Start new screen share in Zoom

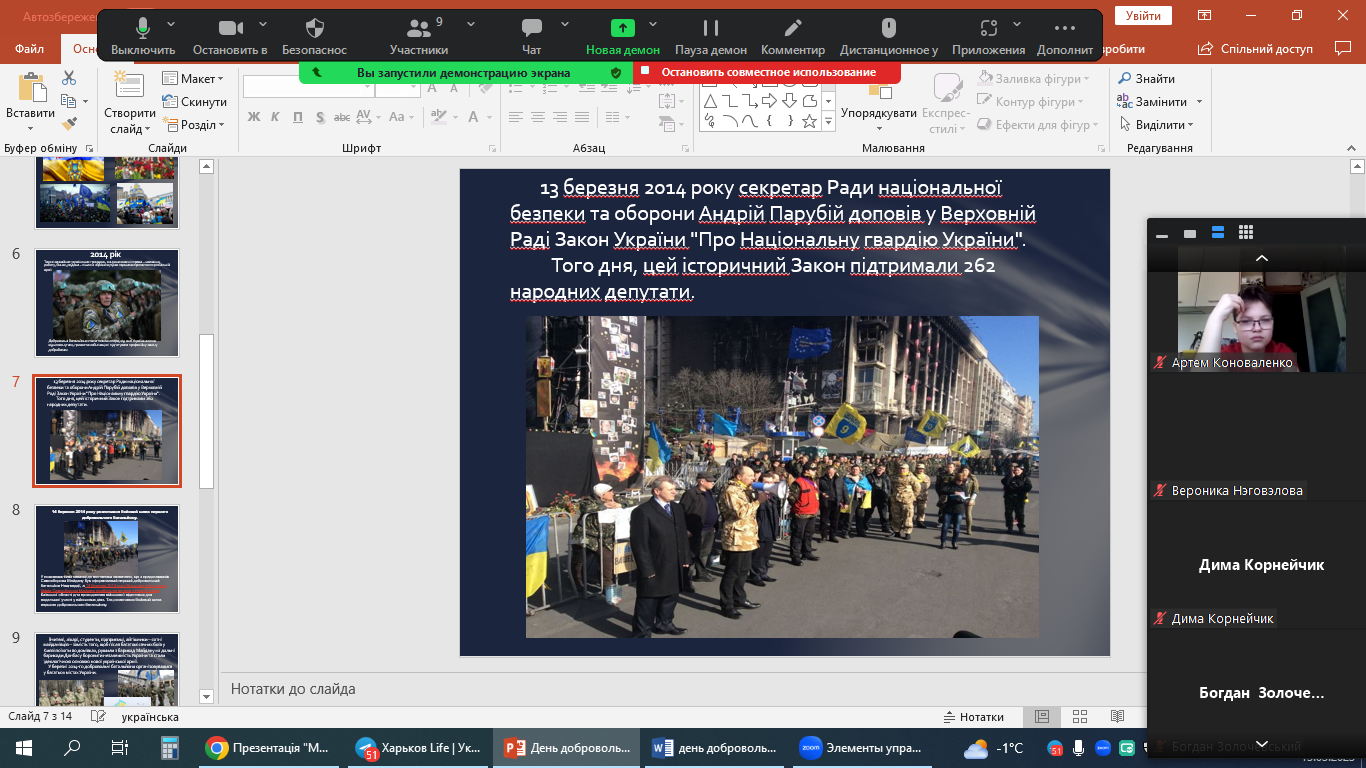(x=623, y=36)
